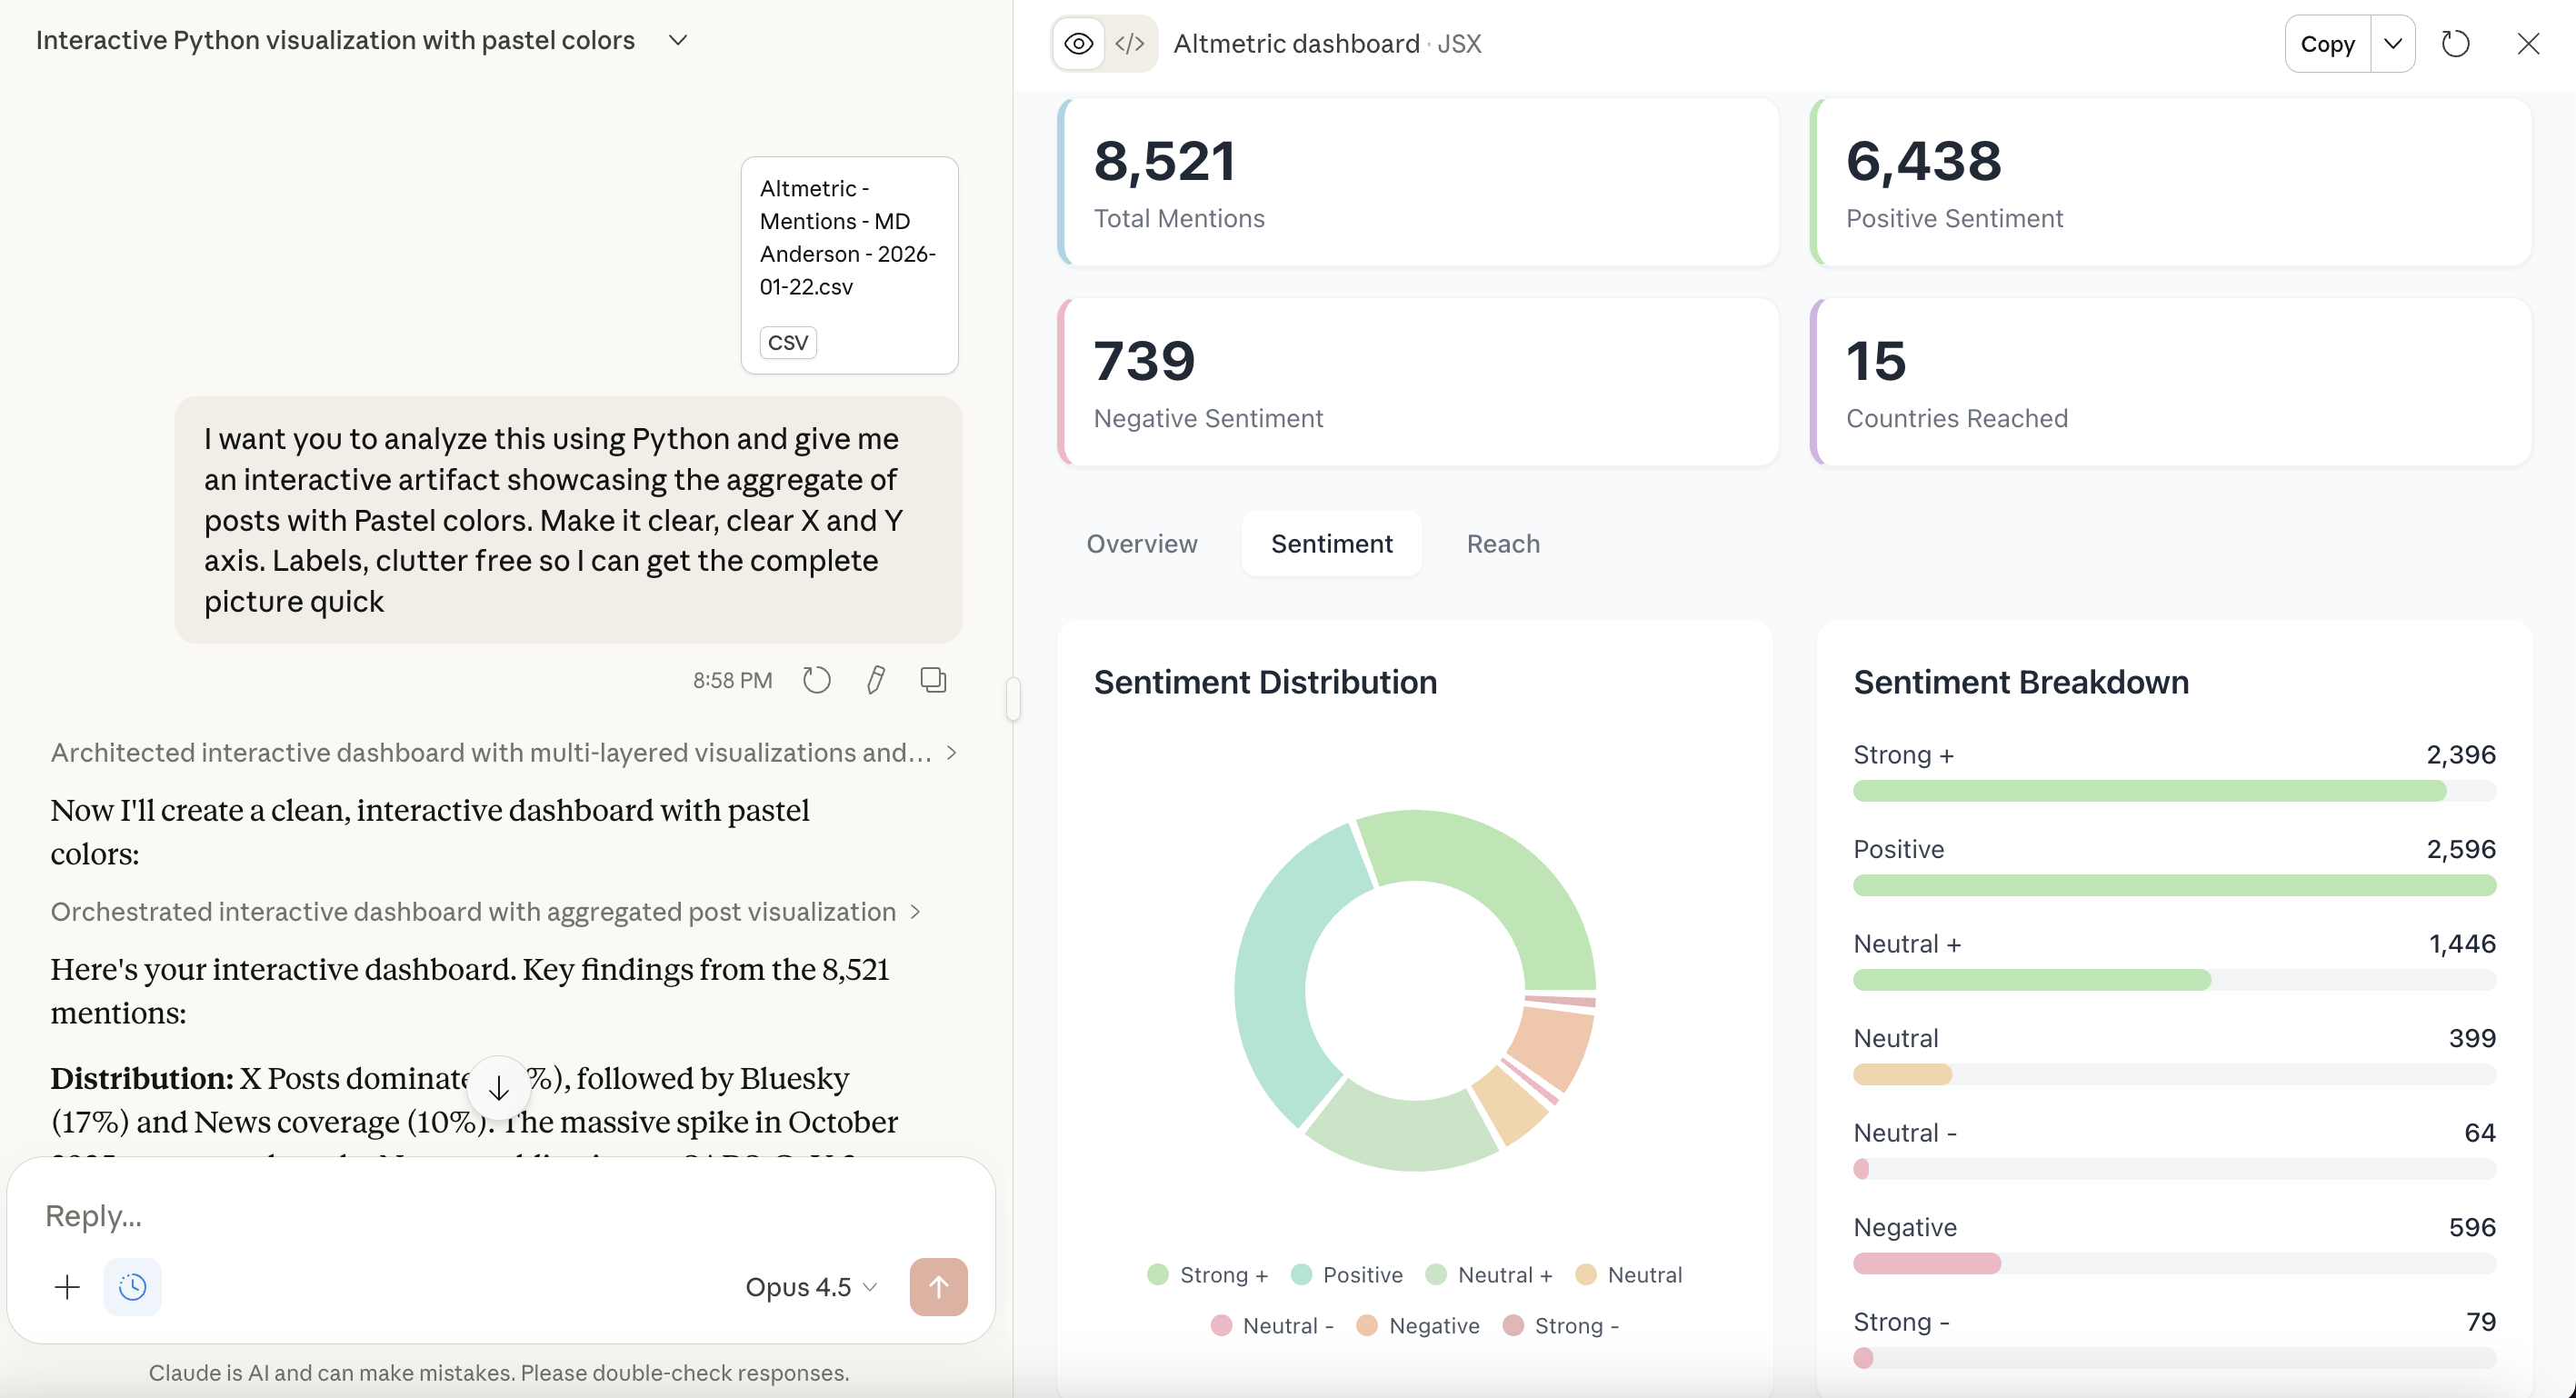Add an attachment with the plus icon
Viewport: 2576px width, 1398px height.
[66, 1287]
